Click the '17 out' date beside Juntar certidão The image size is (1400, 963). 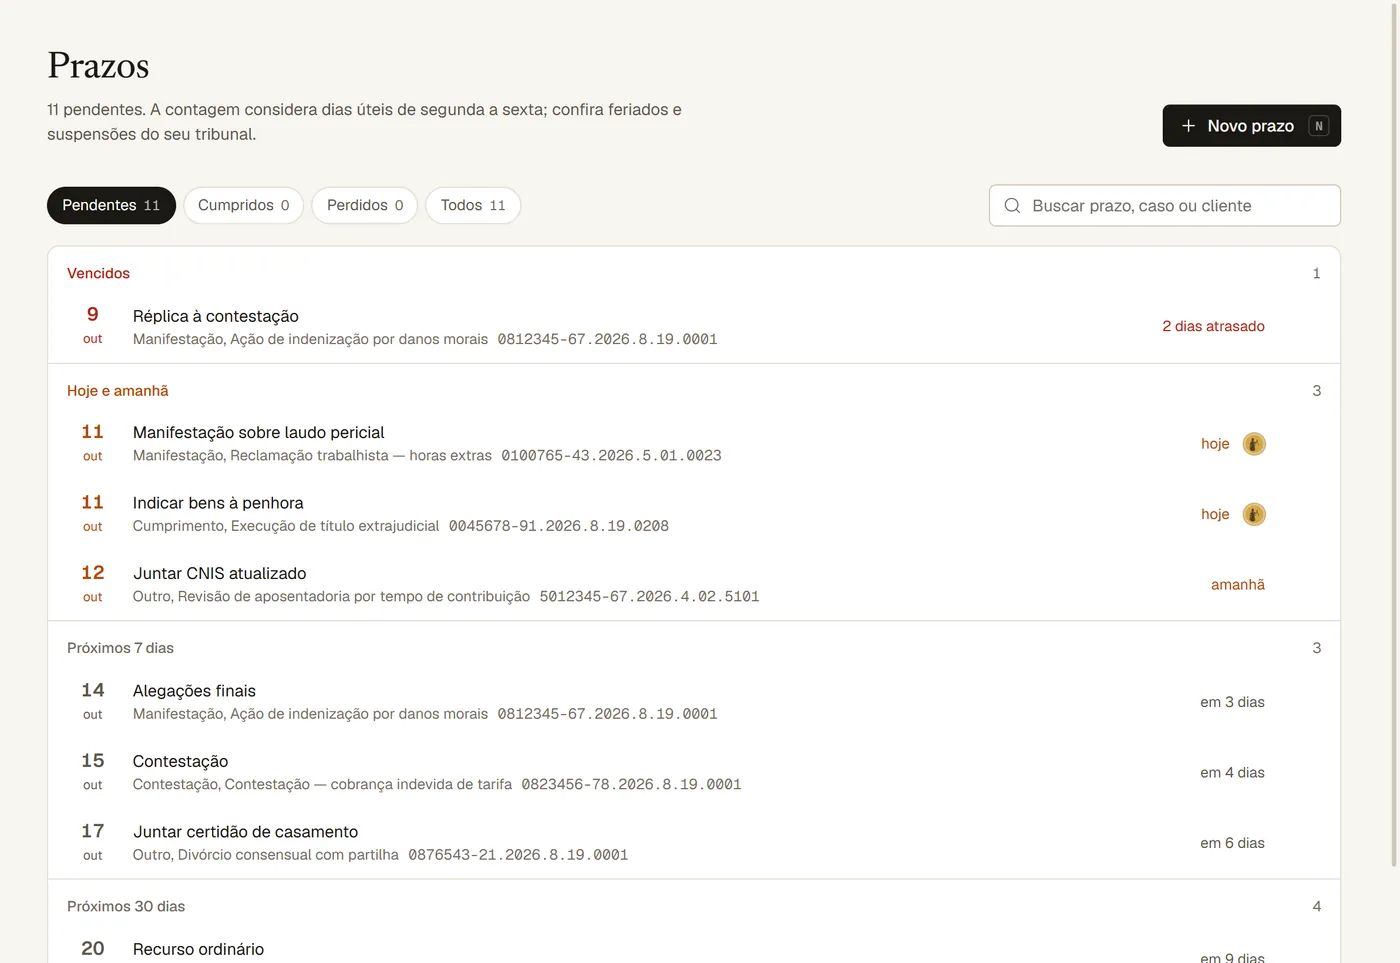click(93, 842)
